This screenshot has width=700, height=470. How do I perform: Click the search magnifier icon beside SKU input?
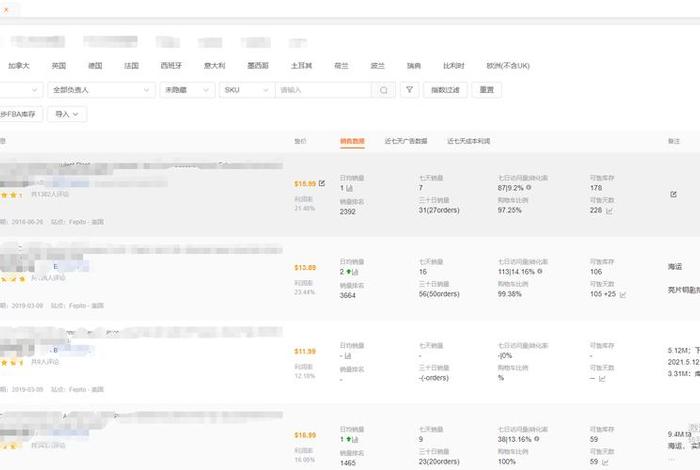point(383,90)
